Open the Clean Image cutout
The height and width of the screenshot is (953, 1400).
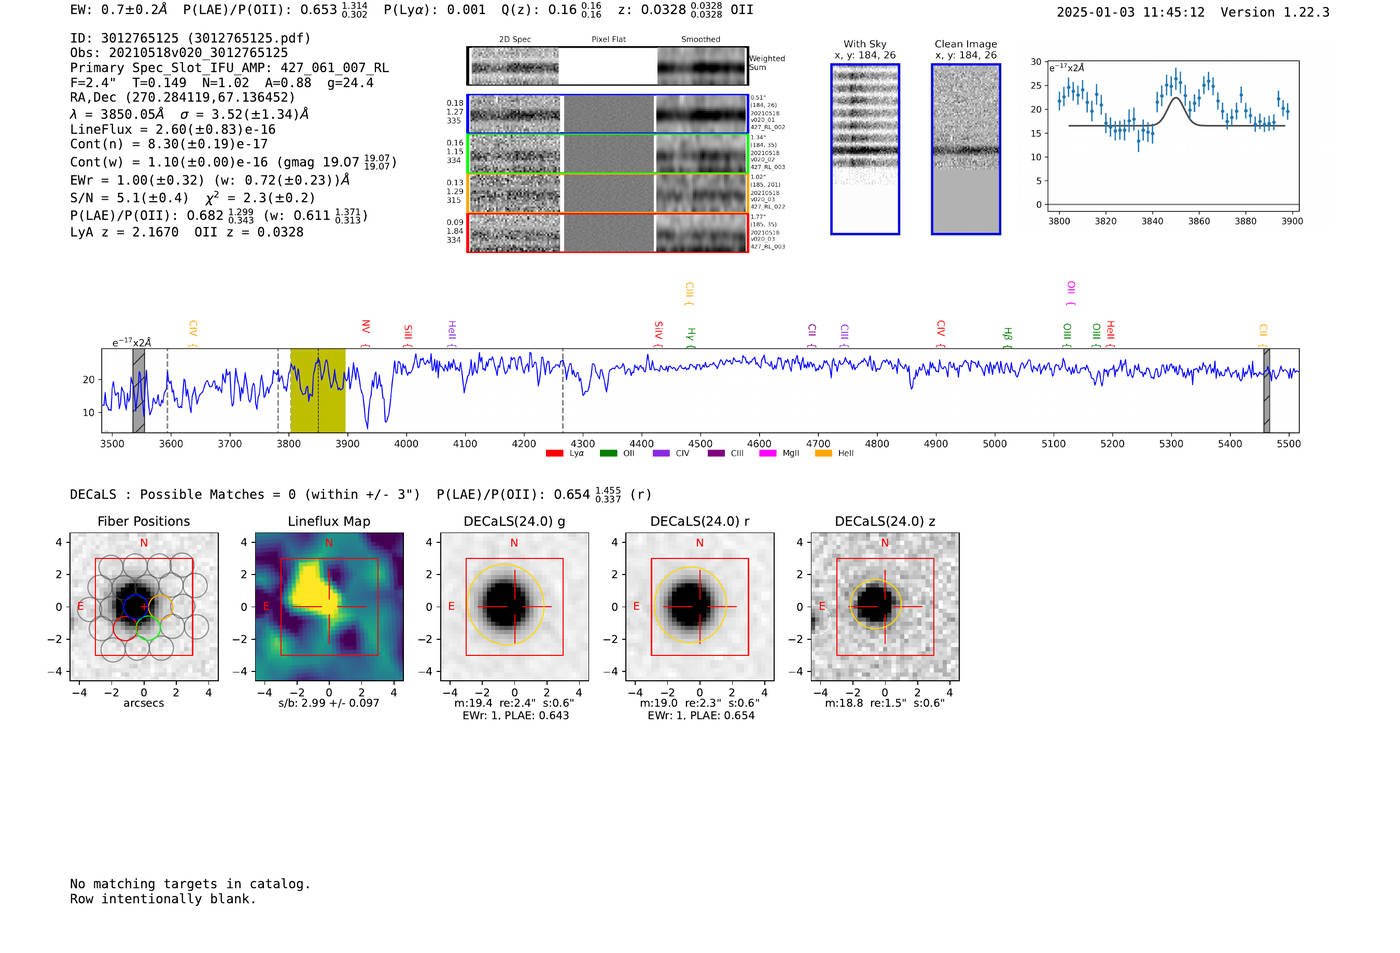(966, 149)
